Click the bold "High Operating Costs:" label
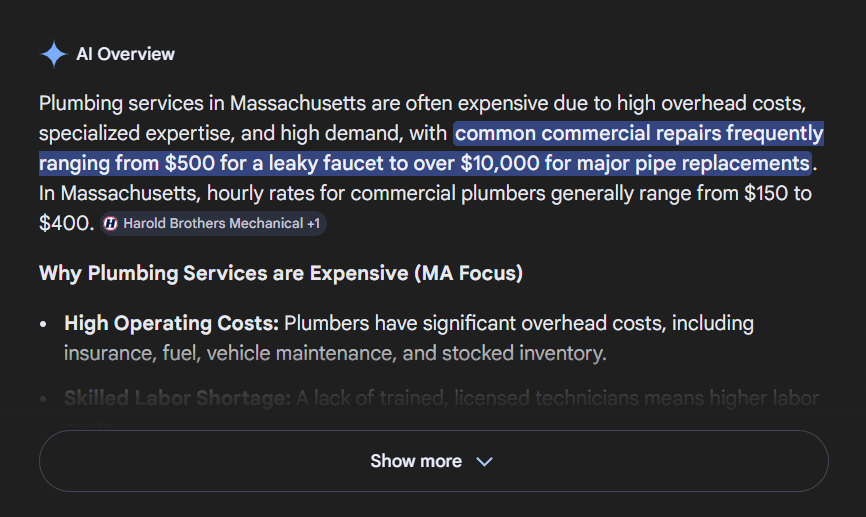The width and height of the screenshot is (866, 517). tap(172, 323)
